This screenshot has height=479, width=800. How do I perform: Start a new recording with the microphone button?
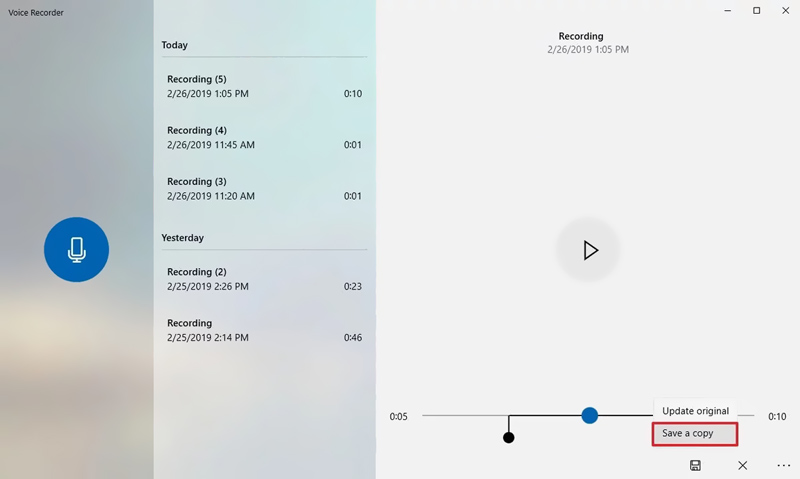click(76, 249)
